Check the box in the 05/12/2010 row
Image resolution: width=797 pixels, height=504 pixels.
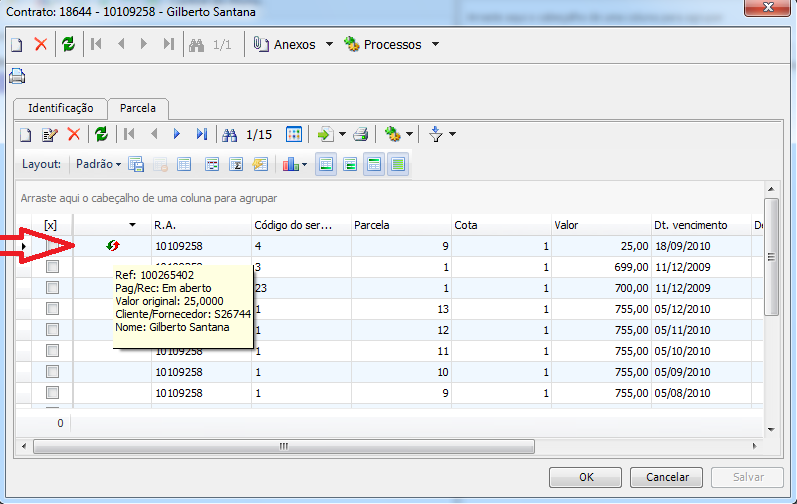pos(52,308)
